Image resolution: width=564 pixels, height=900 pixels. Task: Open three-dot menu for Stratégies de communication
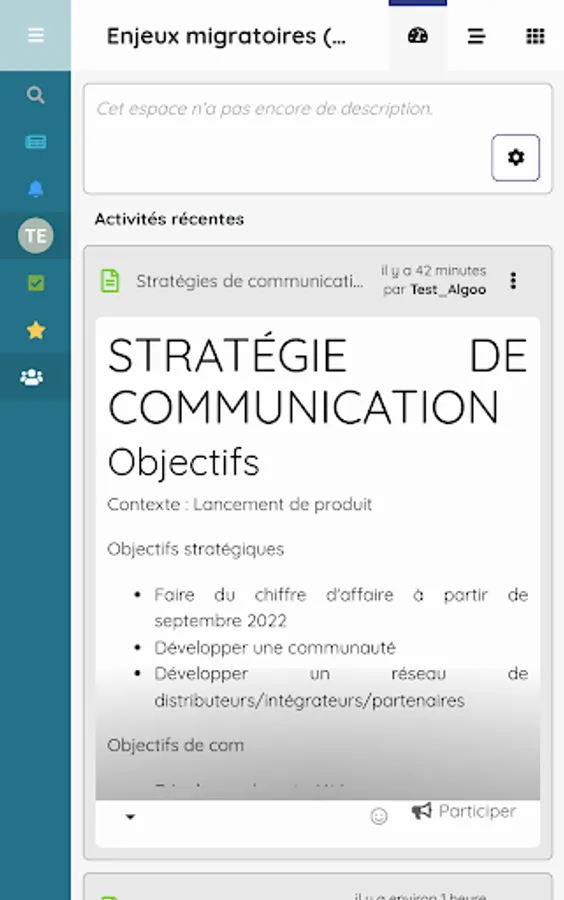[513, 280]
